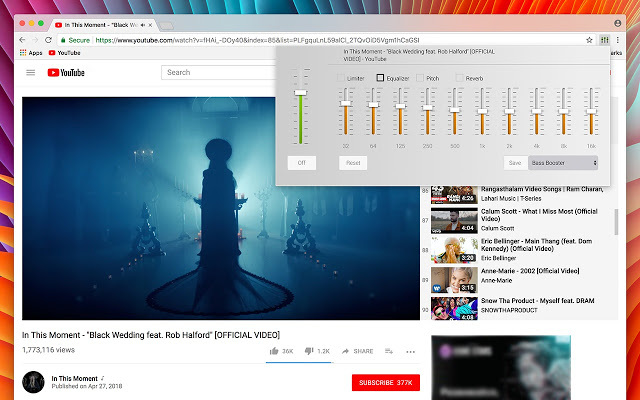Image resolution: width=640 pixels, height=400 pixels.
Task: Bookmark page with the star icon
Action: tap(589, 40)
